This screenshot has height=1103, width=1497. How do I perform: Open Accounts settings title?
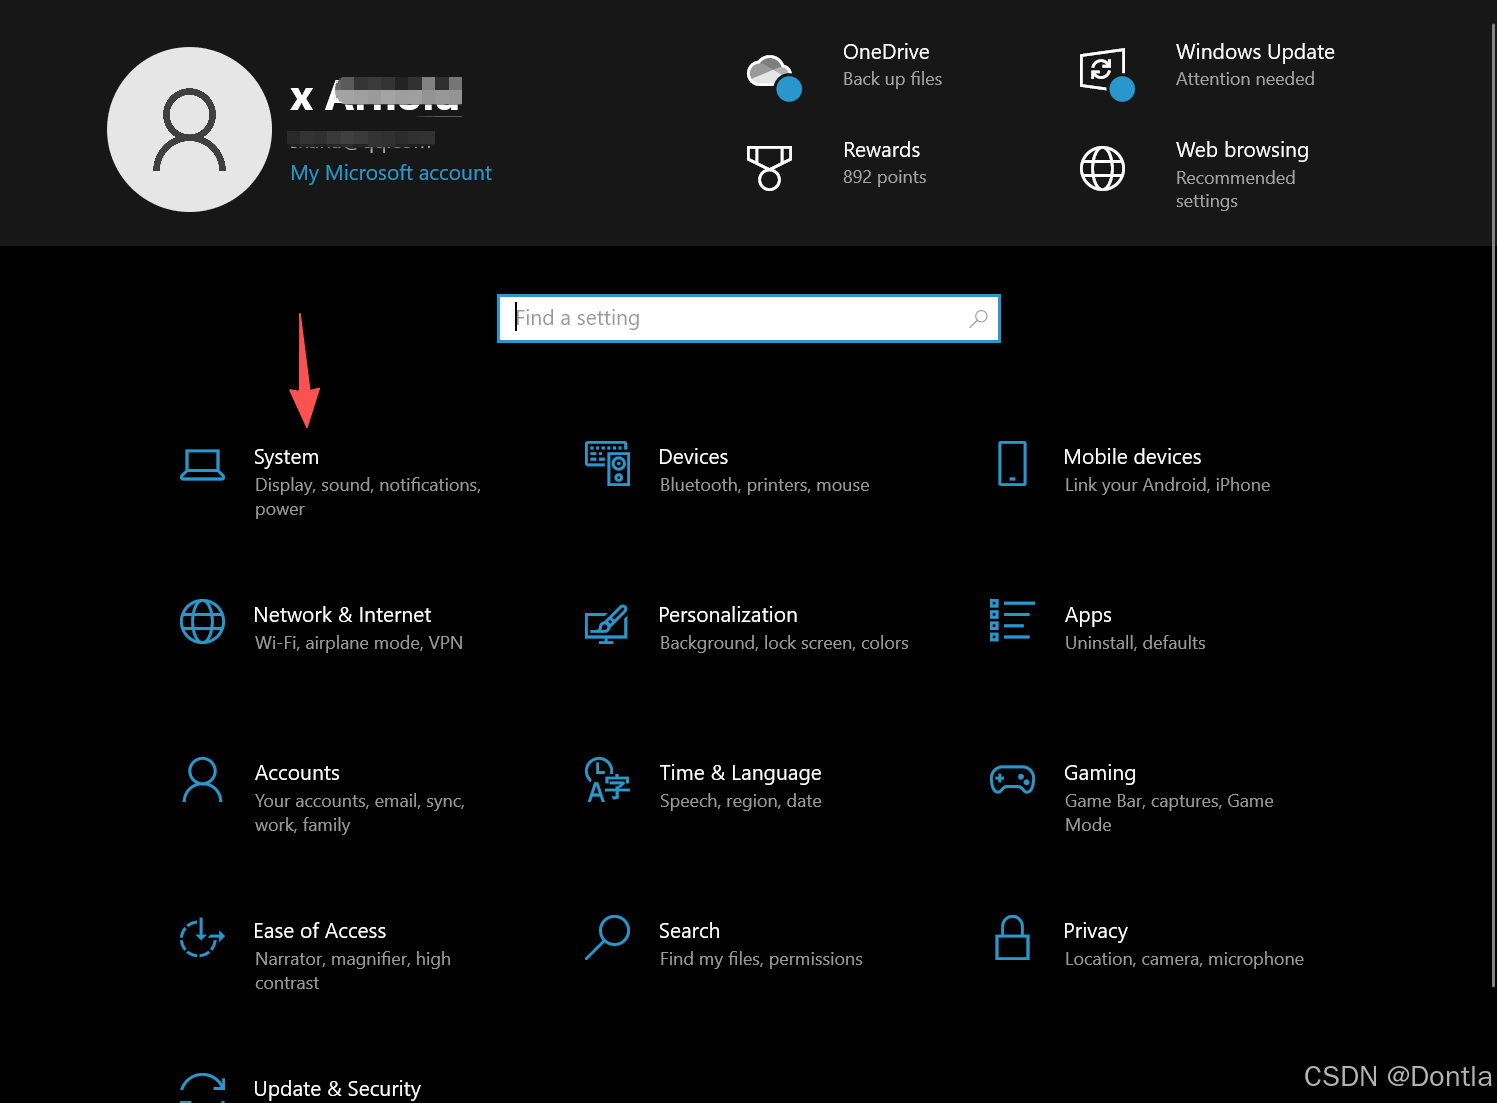[297, 773]
